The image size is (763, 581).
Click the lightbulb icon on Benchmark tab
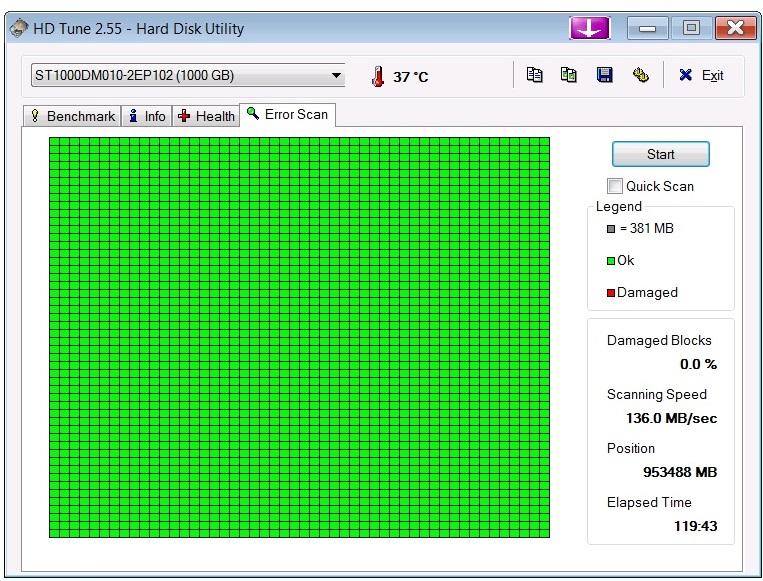click(x=35, y=116)
